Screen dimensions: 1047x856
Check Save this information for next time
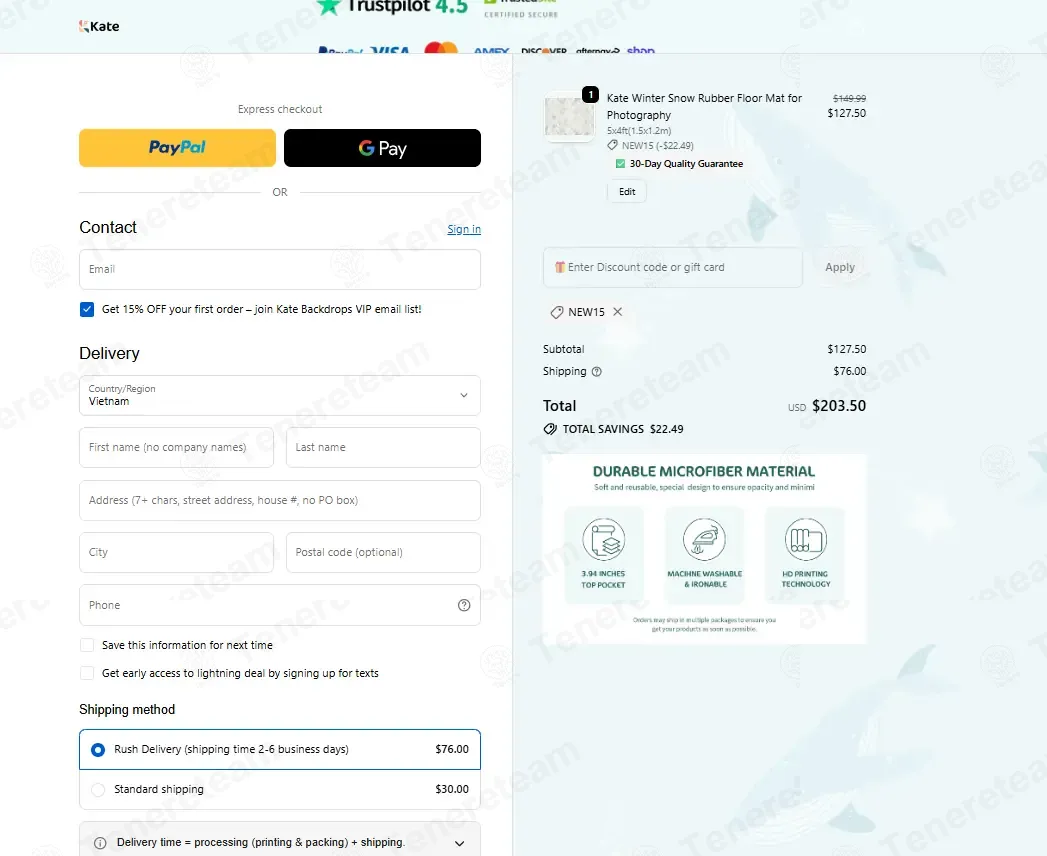(87, 645)
